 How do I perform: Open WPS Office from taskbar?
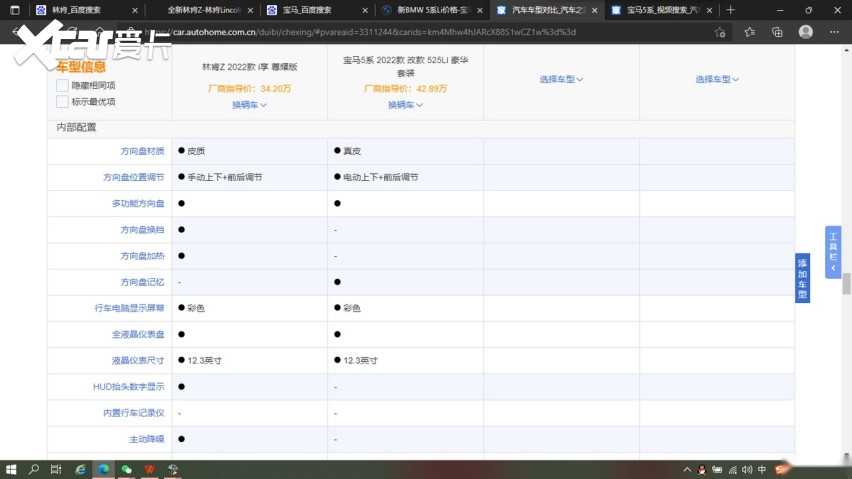tap(149, 469)
